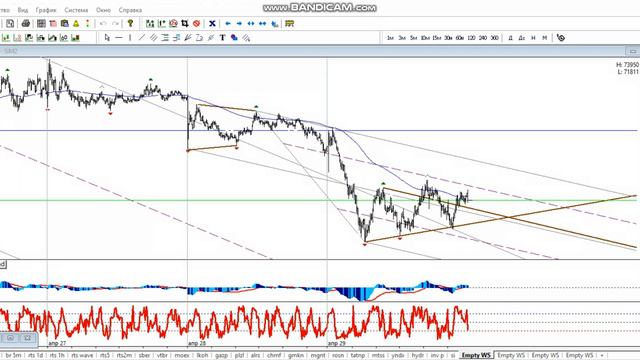Image resolution: width=640 pixels, height=360 pixels.
Task: Click the ladder icon at toolbar end
Action: click(x=289, y=24)
